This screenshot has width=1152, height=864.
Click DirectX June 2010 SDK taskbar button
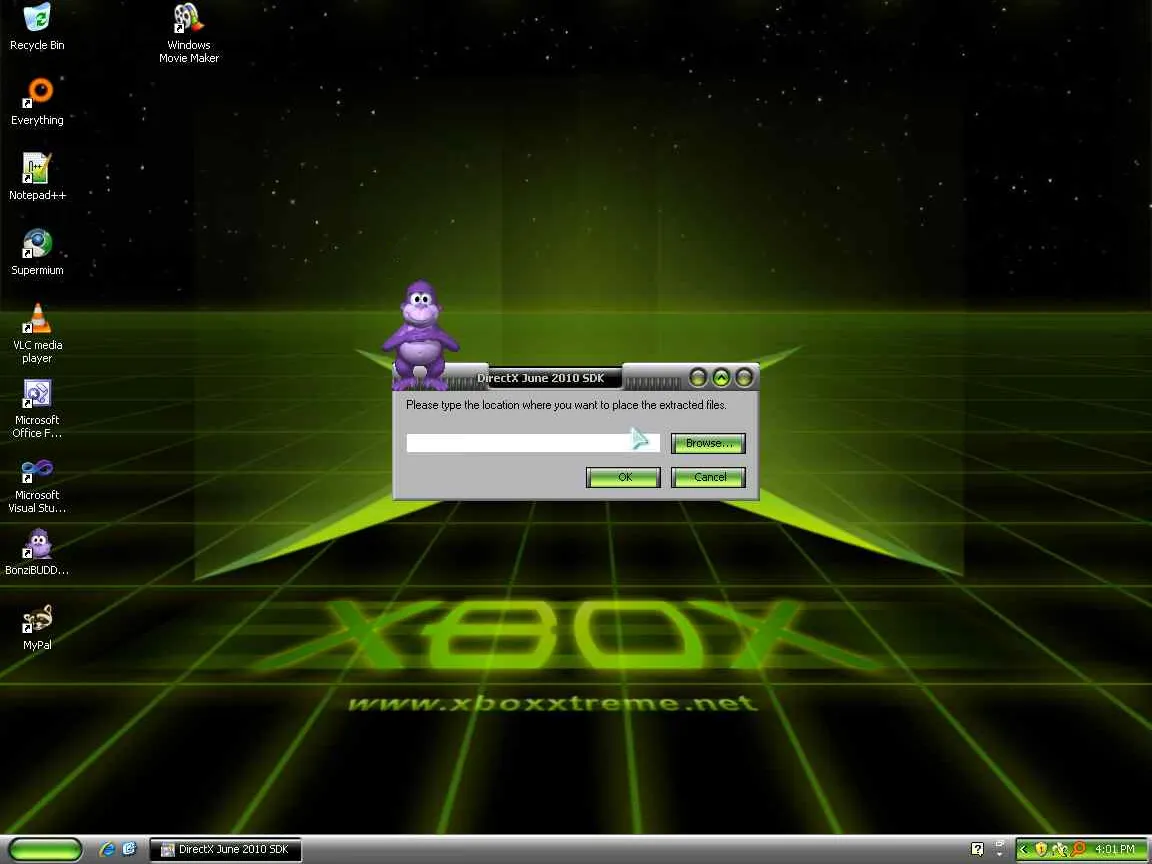[225, 849]
